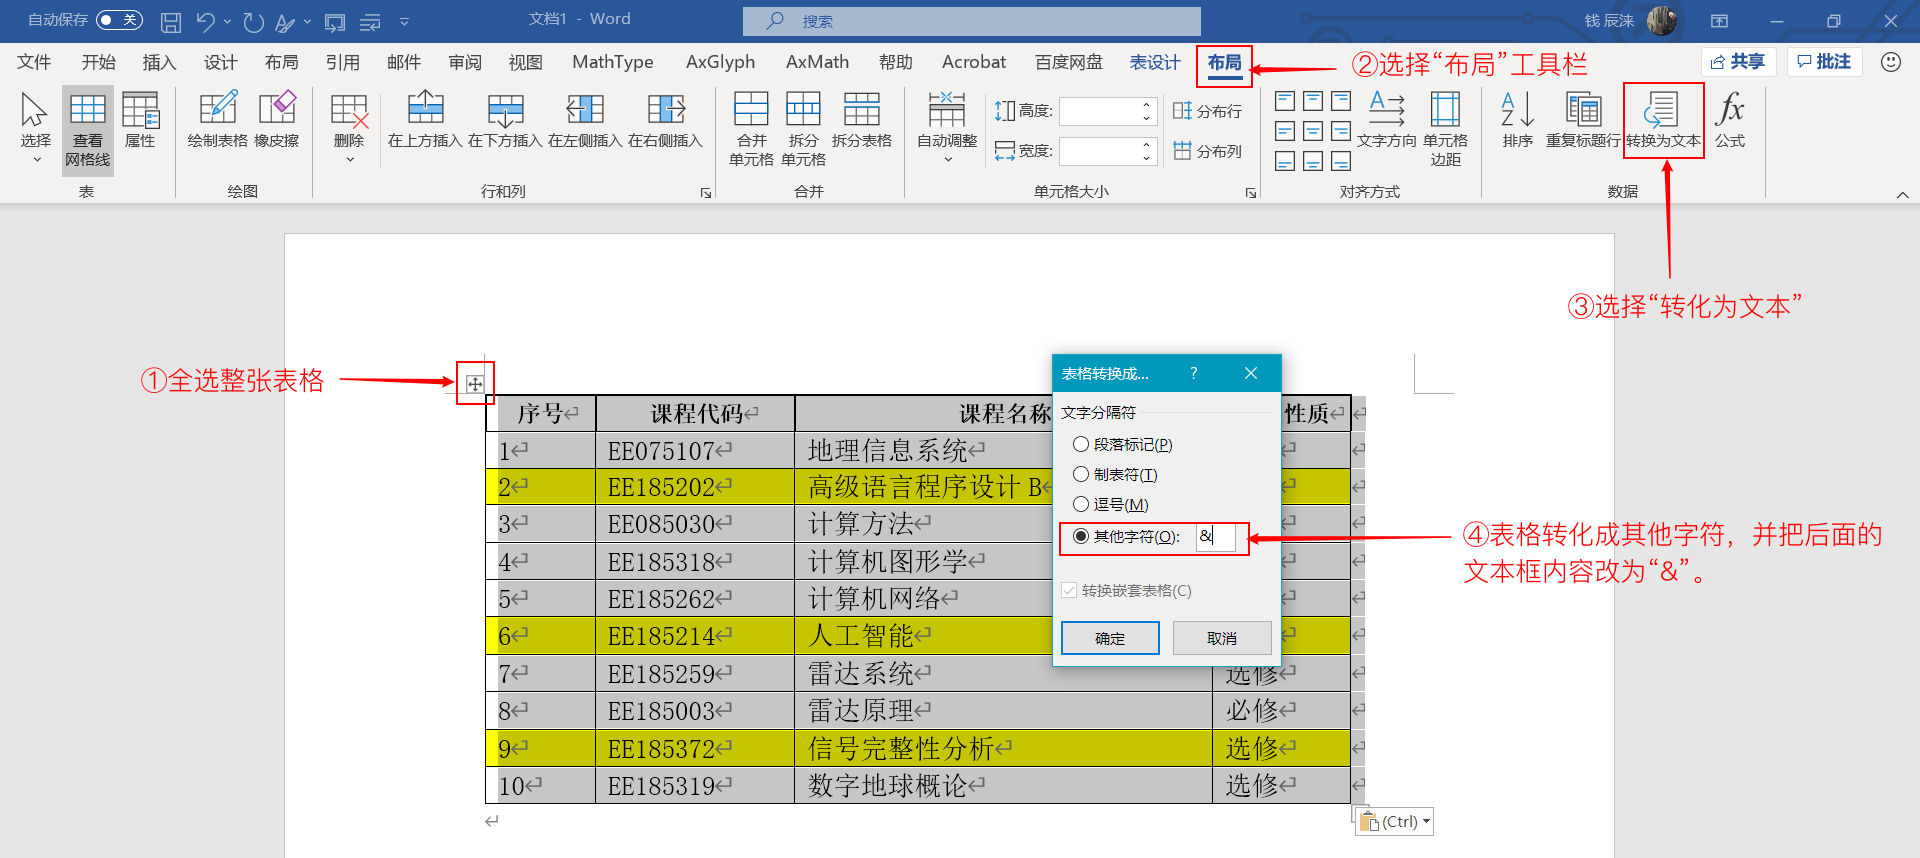Switch to the 引用 tab

click(342, 62)
